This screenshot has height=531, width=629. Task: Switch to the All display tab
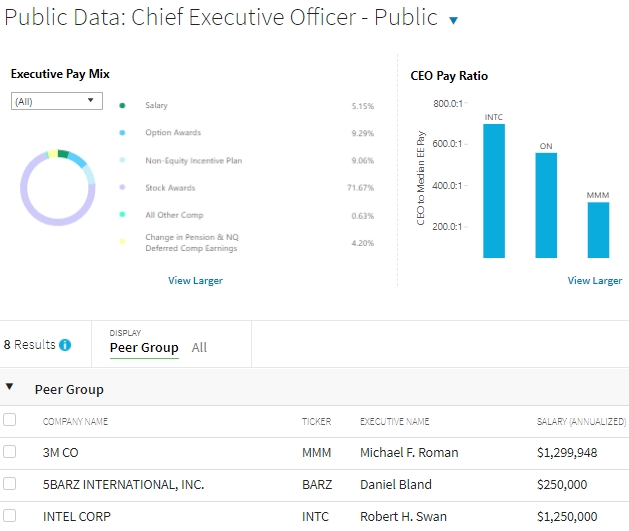[x=199, y=348]
